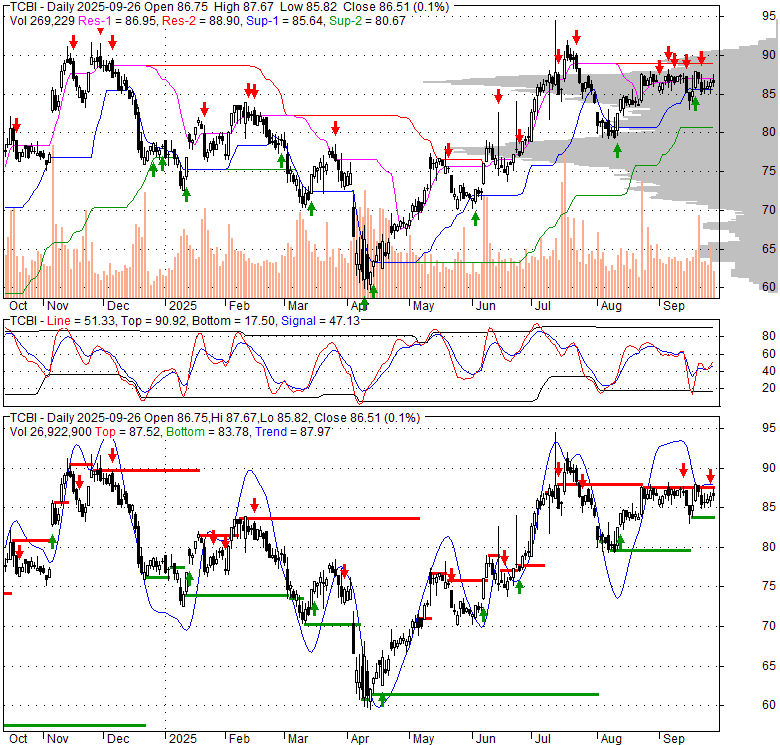Click Jul on the top chart's date axis
The image size is (780, 745).
pyautogui.click(x=543, y=306)
